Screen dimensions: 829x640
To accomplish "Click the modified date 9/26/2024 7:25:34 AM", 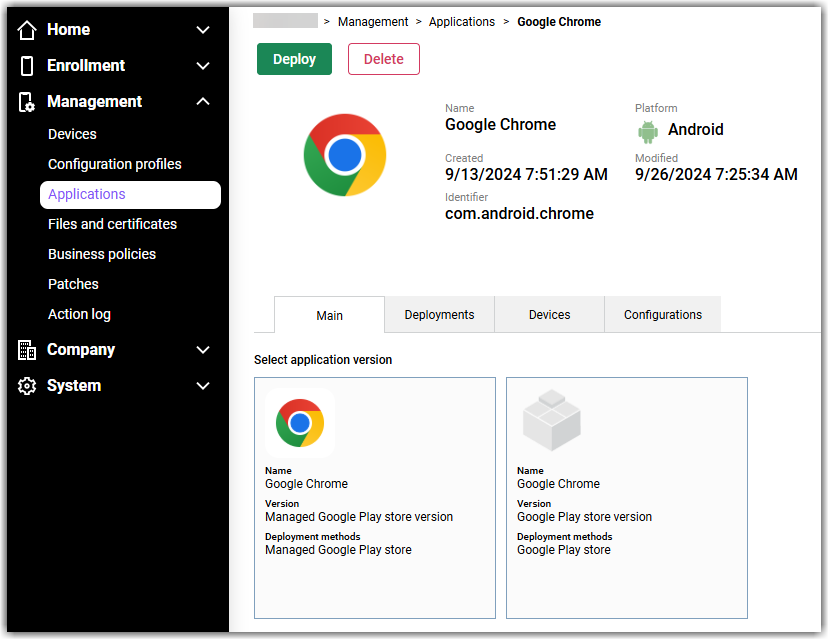I will pos(716,174).
